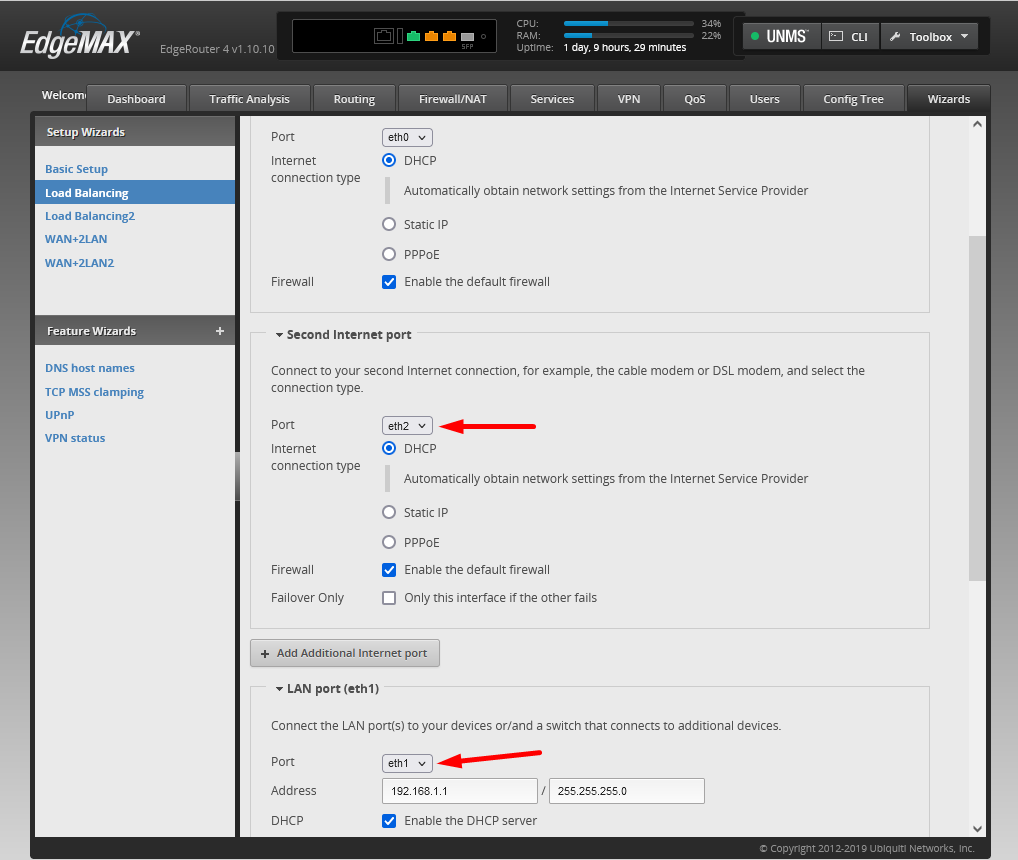Screen dimensions: 1018x860
Task: Click the plus icon beside Feature Wizards
Action: tap(220, 331)
